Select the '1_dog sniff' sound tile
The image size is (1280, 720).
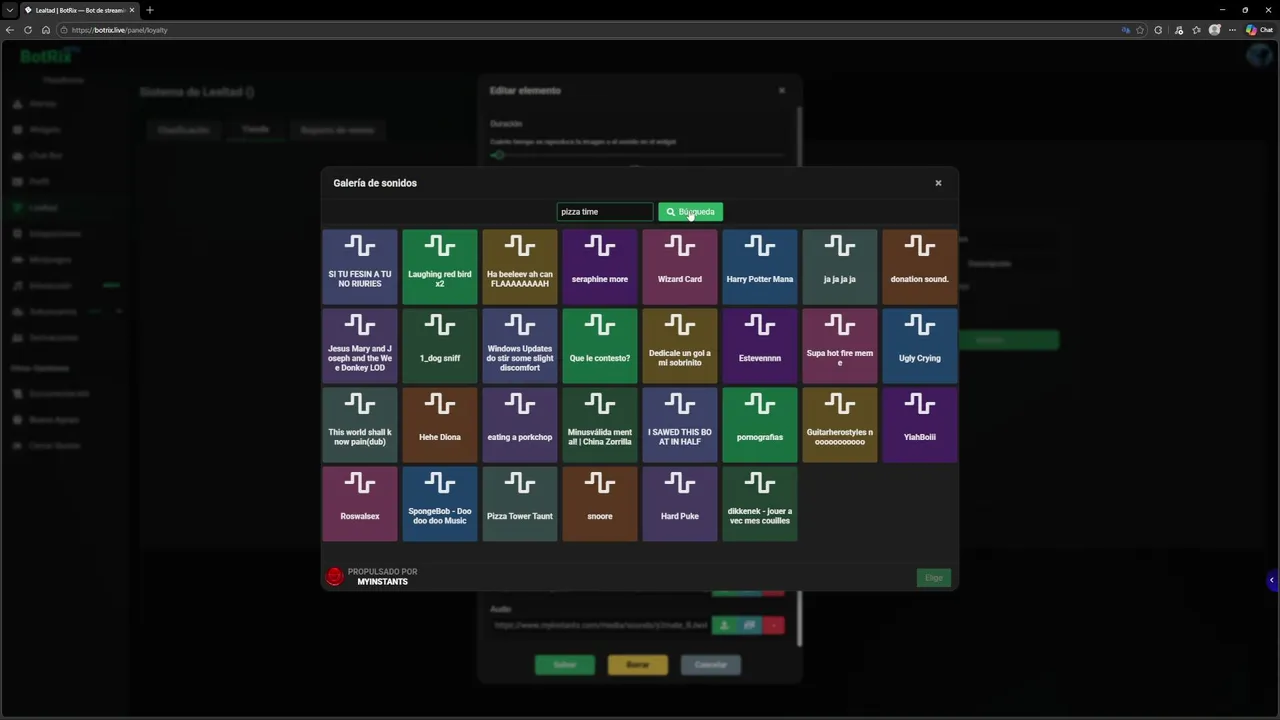tap(440, 345)
